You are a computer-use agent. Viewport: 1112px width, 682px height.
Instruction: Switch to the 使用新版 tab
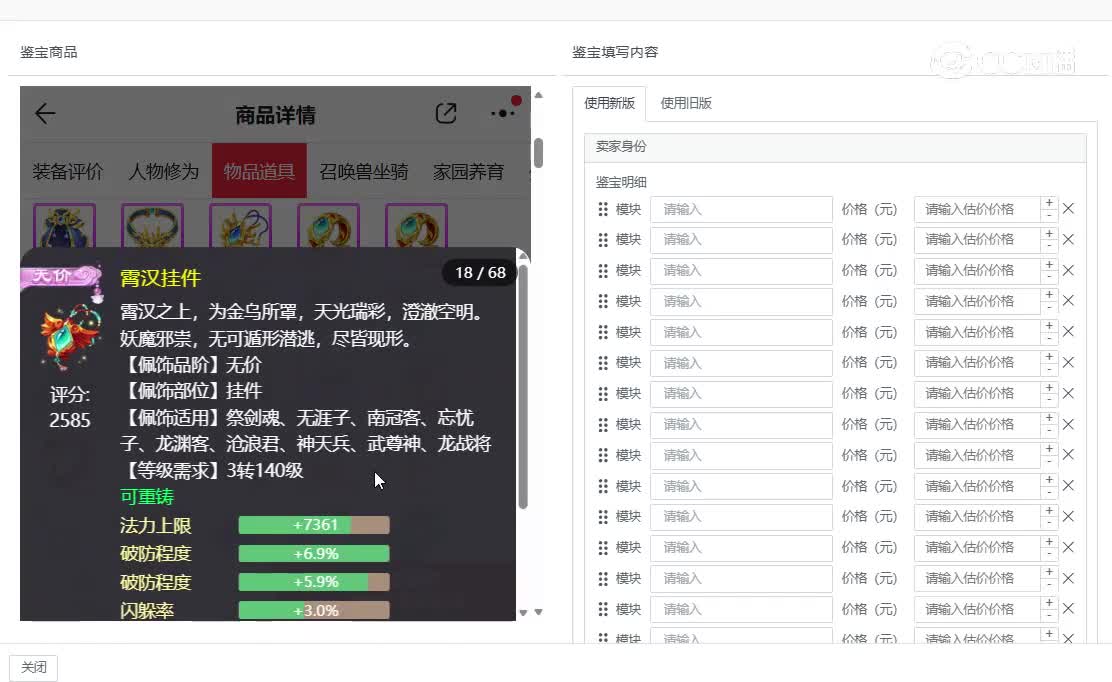tap(609, 104)
